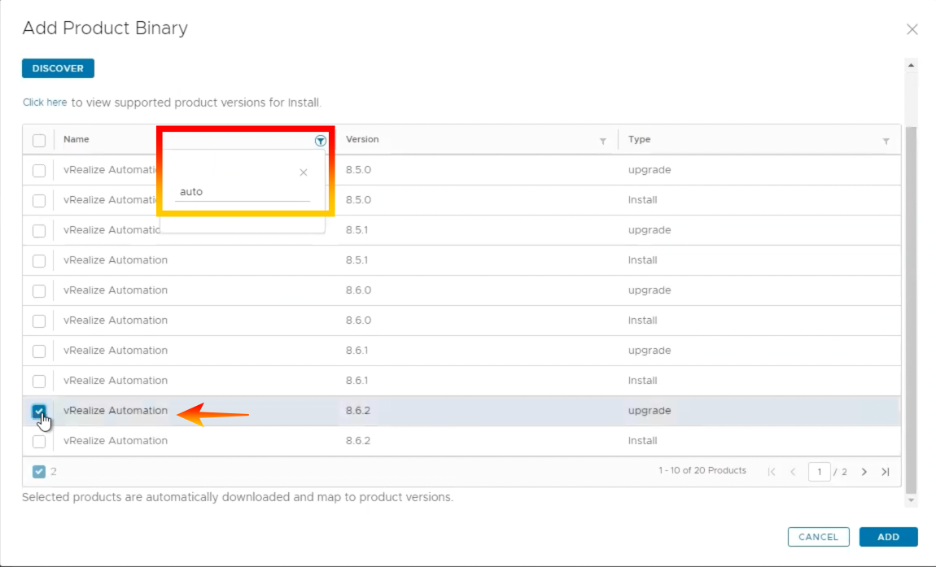
Task: Click the Name column header
Action: [76, 139]
